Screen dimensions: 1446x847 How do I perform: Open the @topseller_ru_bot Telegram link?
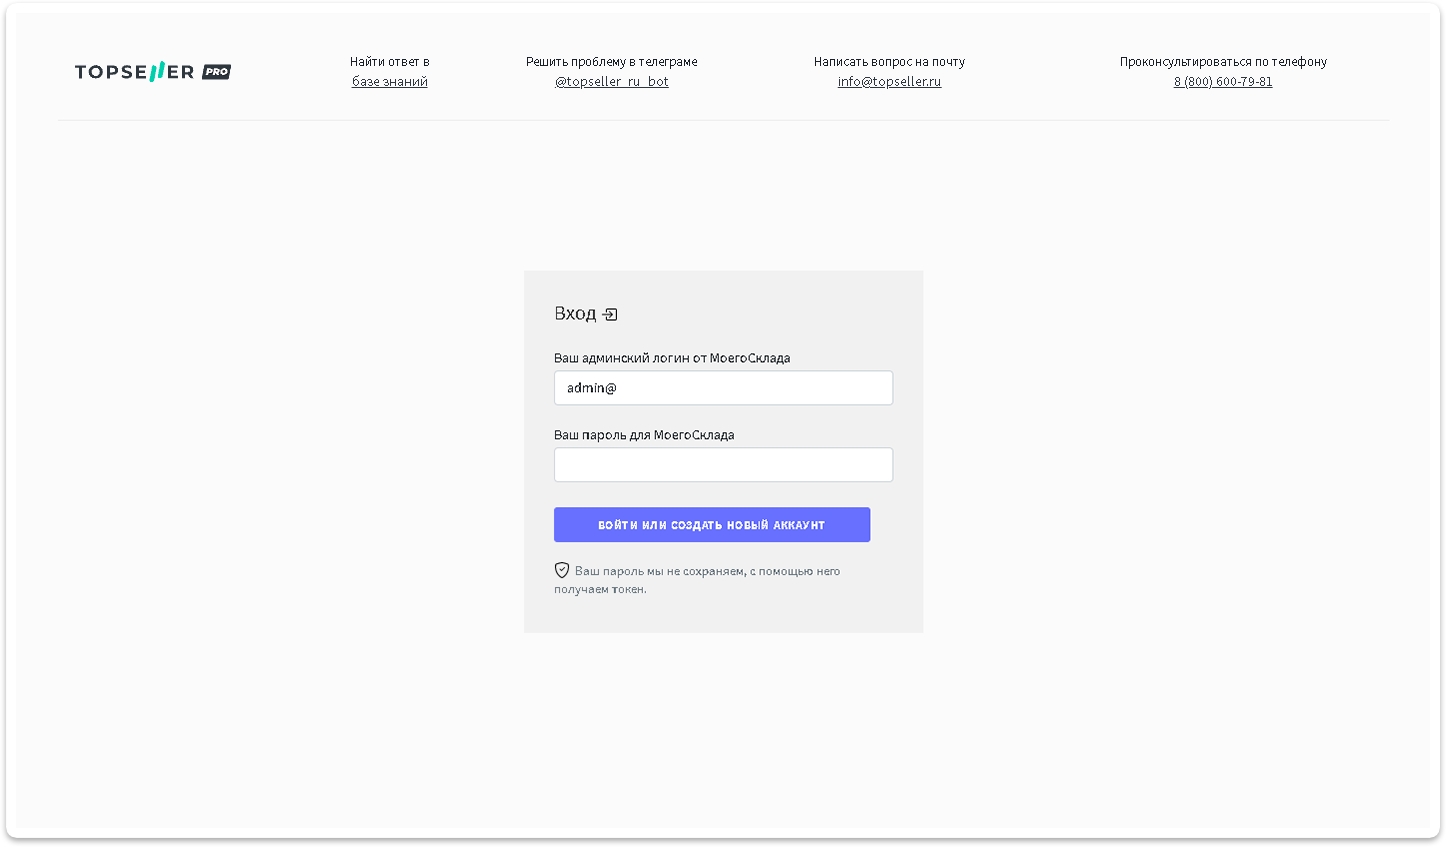(611, 82)
